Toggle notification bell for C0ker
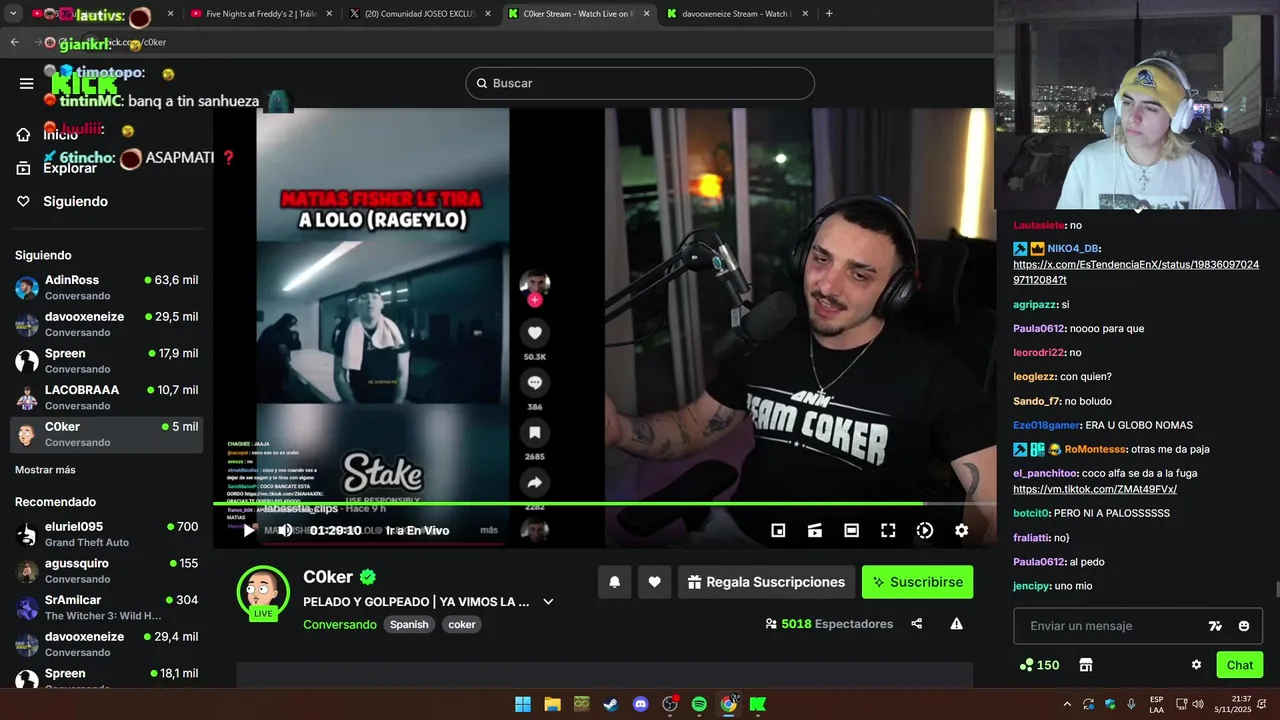The width and height of the screenshot is (1280, 720). coord(615,582)
